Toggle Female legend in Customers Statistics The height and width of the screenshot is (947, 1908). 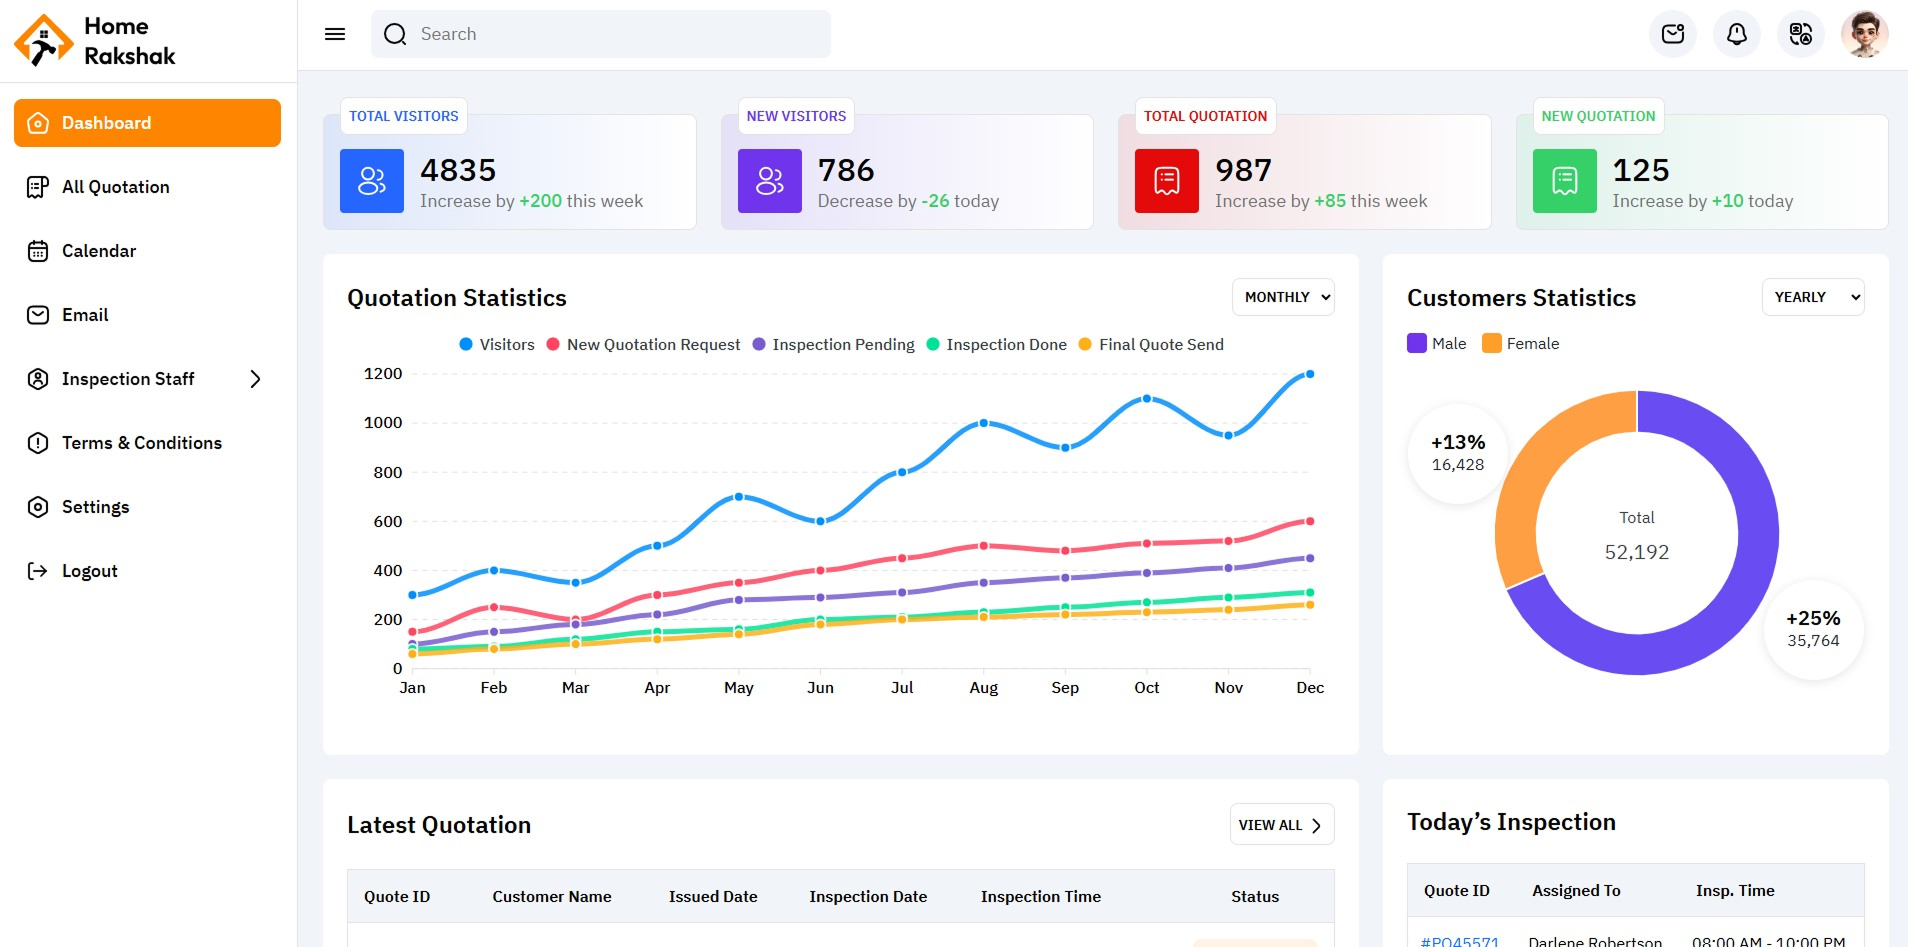tap(1520, 344)
